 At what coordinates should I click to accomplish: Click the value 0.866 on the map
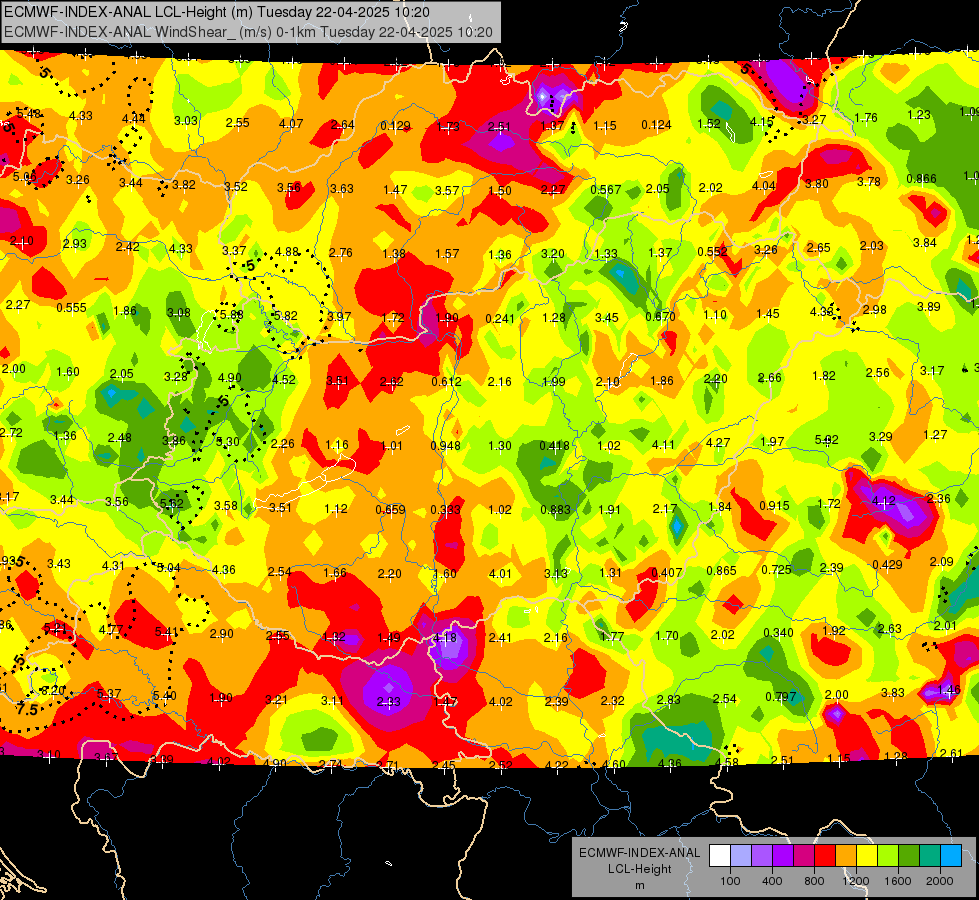922,179
